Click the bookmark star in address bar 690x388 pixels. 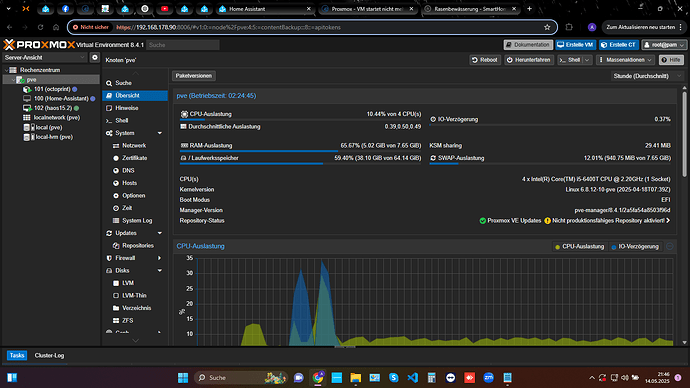pyautogui.click(x=547, y=27)
